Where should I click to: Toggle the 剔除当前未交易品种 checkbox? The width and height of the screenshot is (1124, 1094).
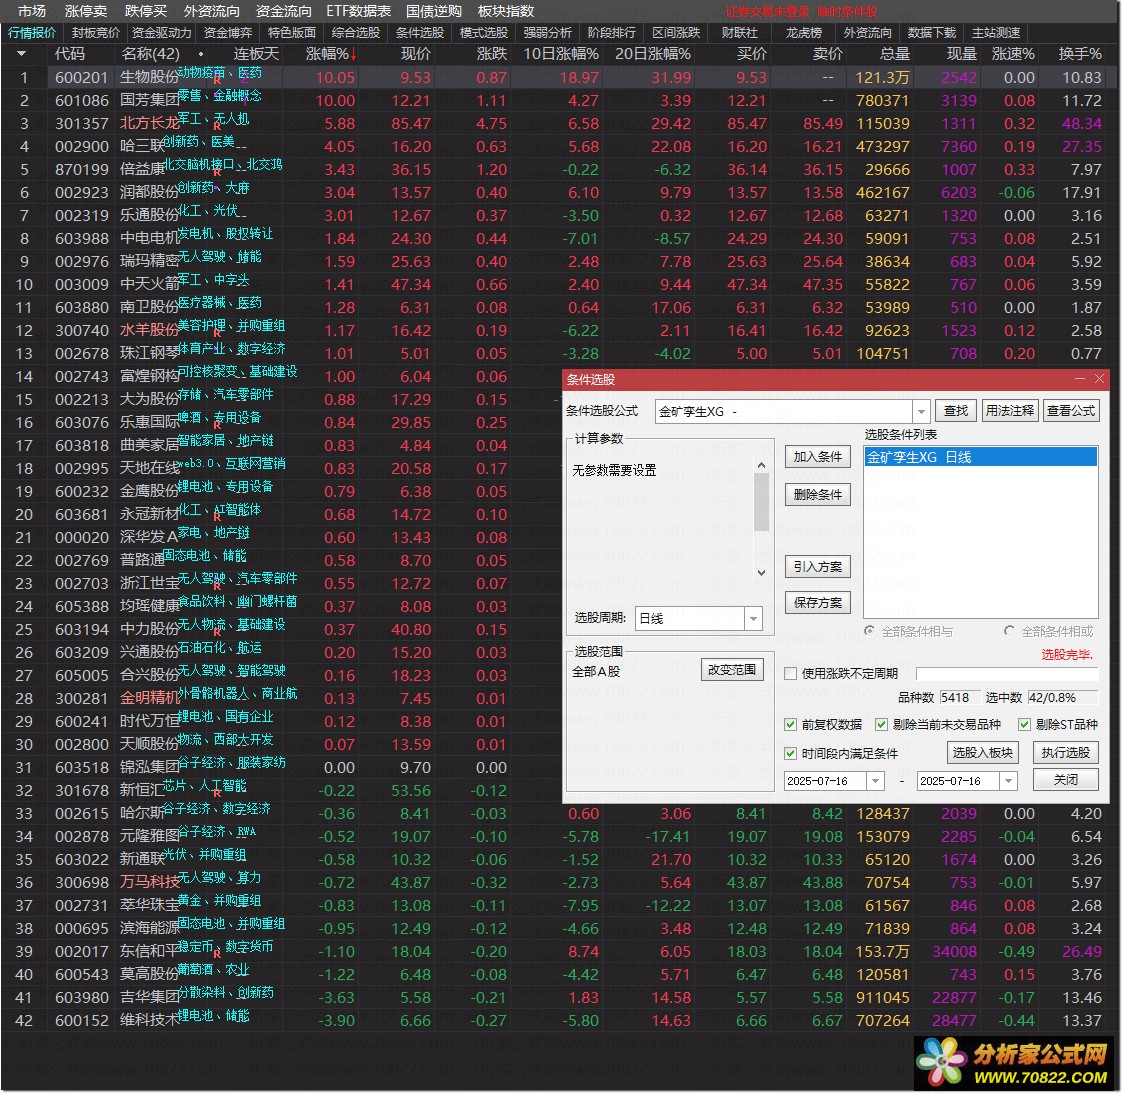(882, 725)
